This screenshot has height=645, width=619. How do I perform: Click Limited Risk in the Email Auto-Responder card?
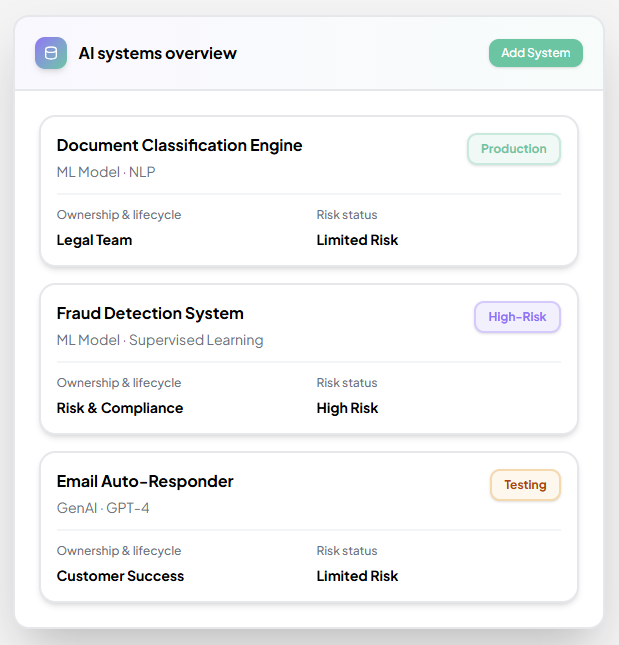pyautogui.click(x=357, y=576)
